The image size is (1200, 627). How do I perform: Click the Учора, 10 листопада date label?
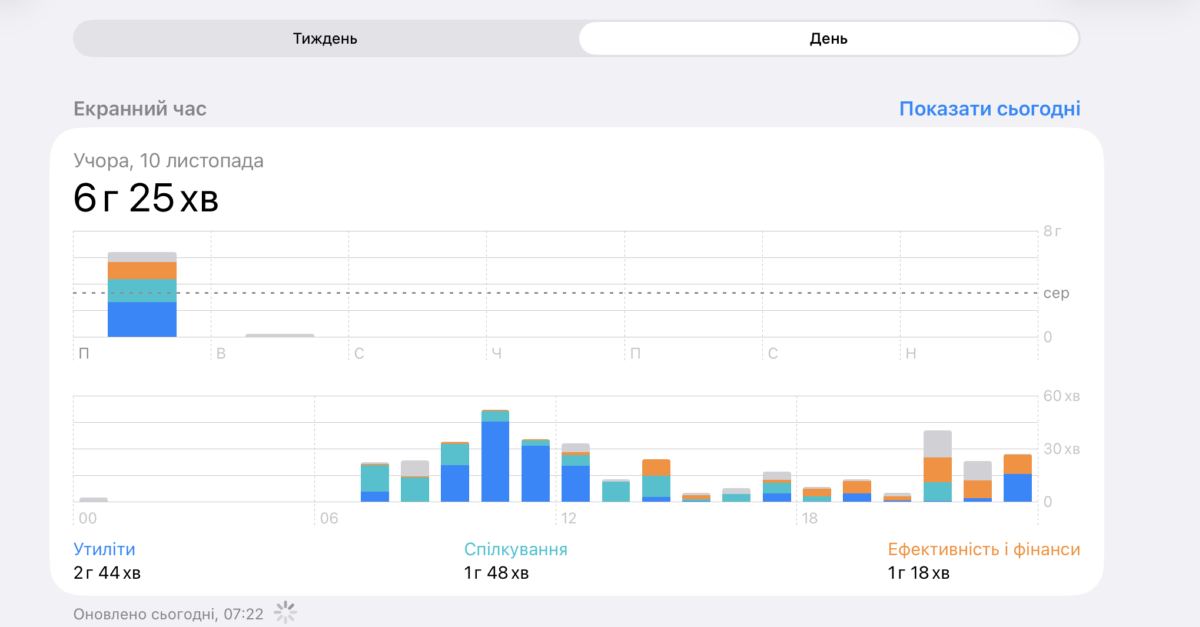pos(169,161)
